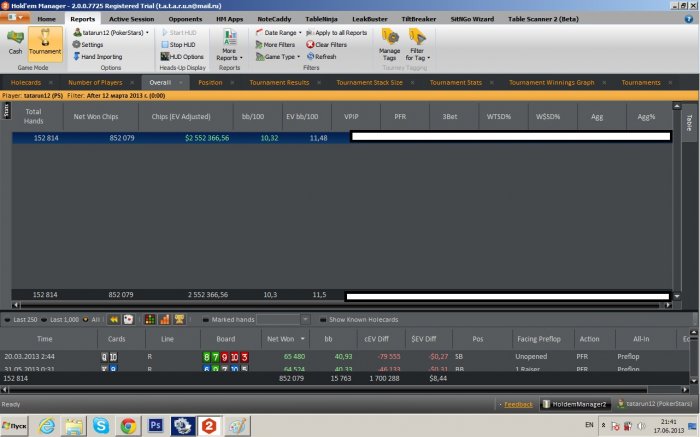Click the Feedback link
The width and height of the screenshot is (700, 437).
coord(518,404)
